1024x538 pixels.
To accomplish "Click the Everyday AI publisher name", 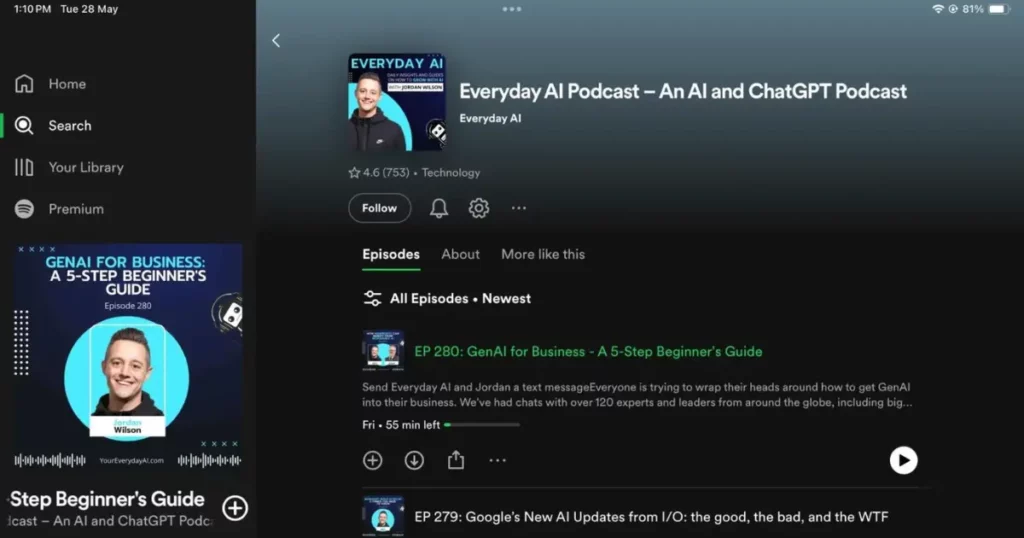I will coord(490,118).
